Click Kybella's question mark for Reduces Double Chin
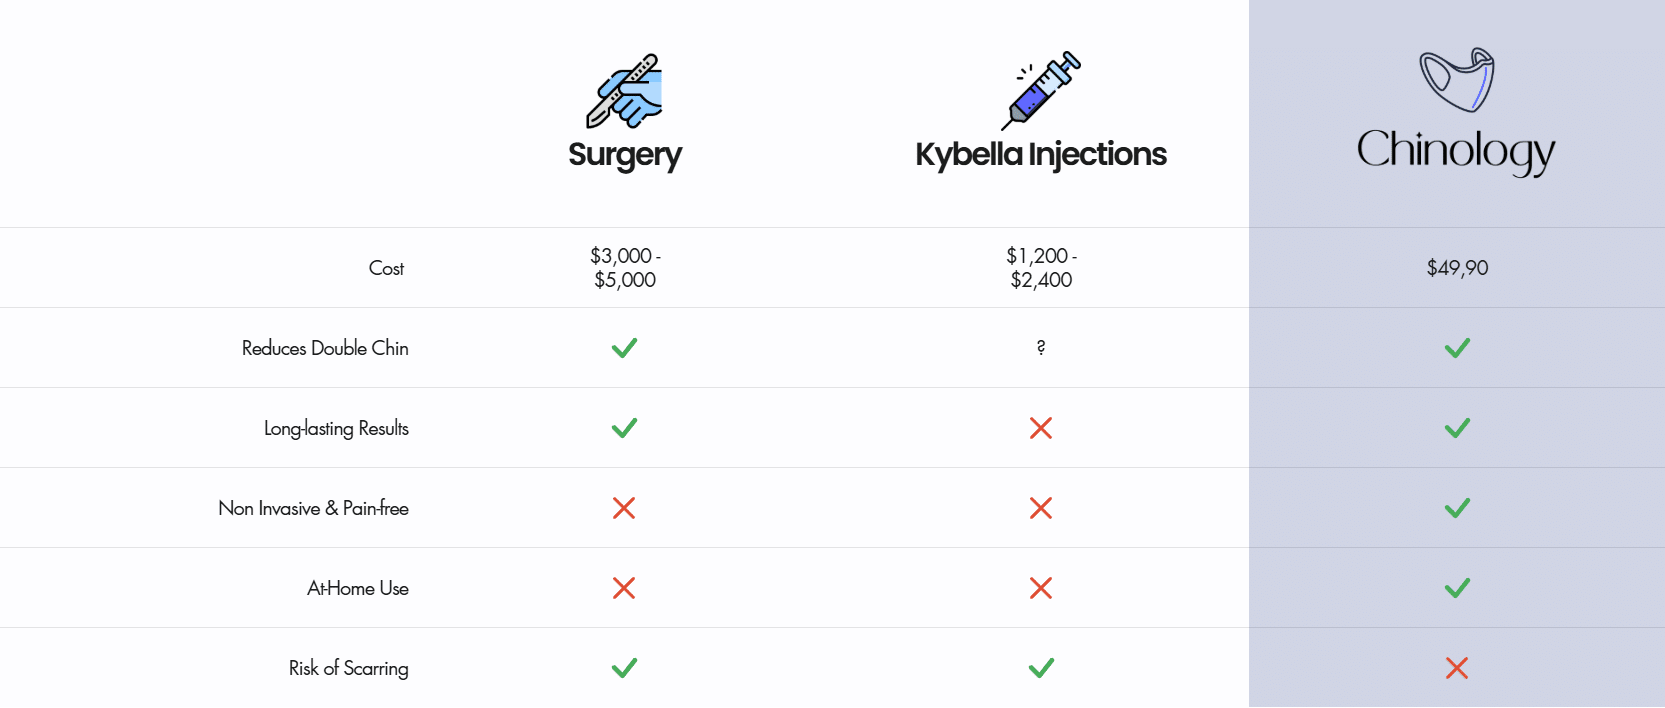The width and height of the screenshot is (1665, 708). click(x=1041, y=347)
